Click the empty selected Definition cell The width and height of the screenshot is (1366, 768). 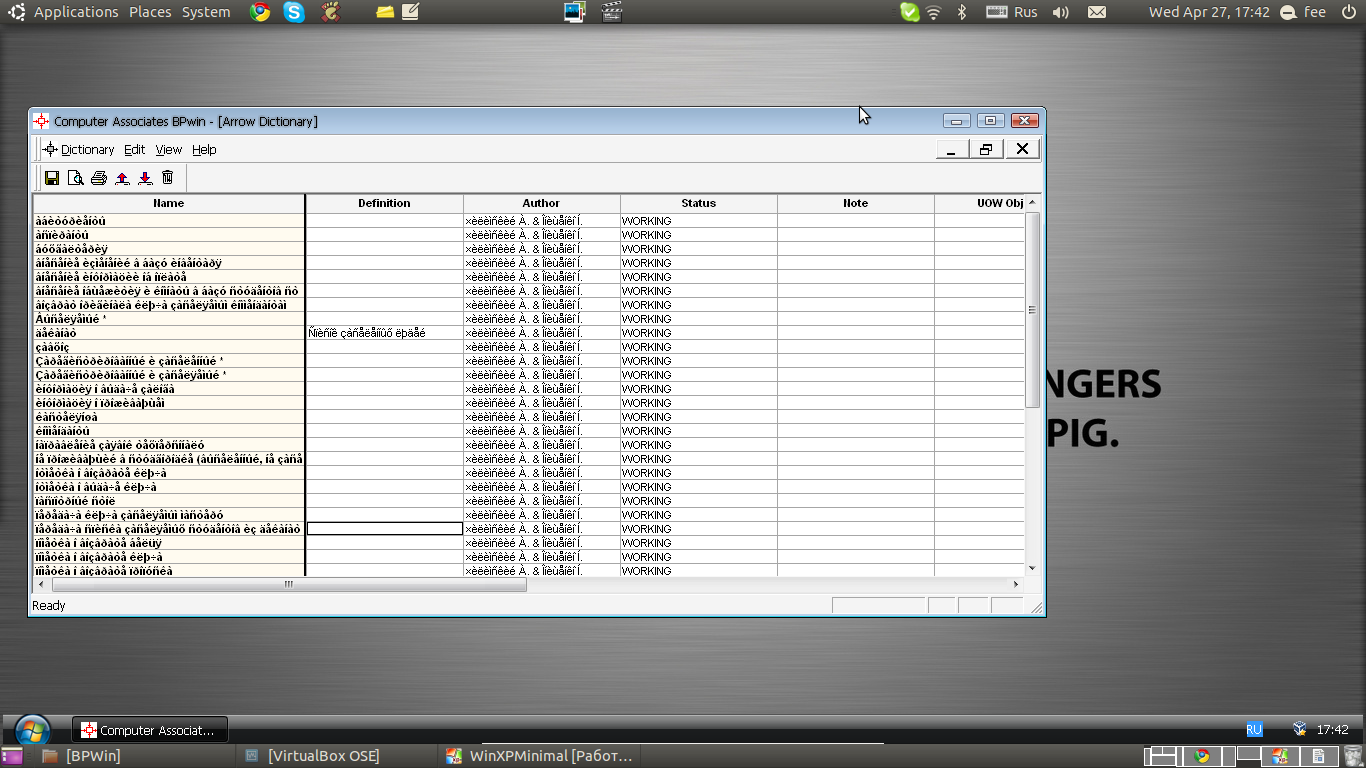coord(384,529)
